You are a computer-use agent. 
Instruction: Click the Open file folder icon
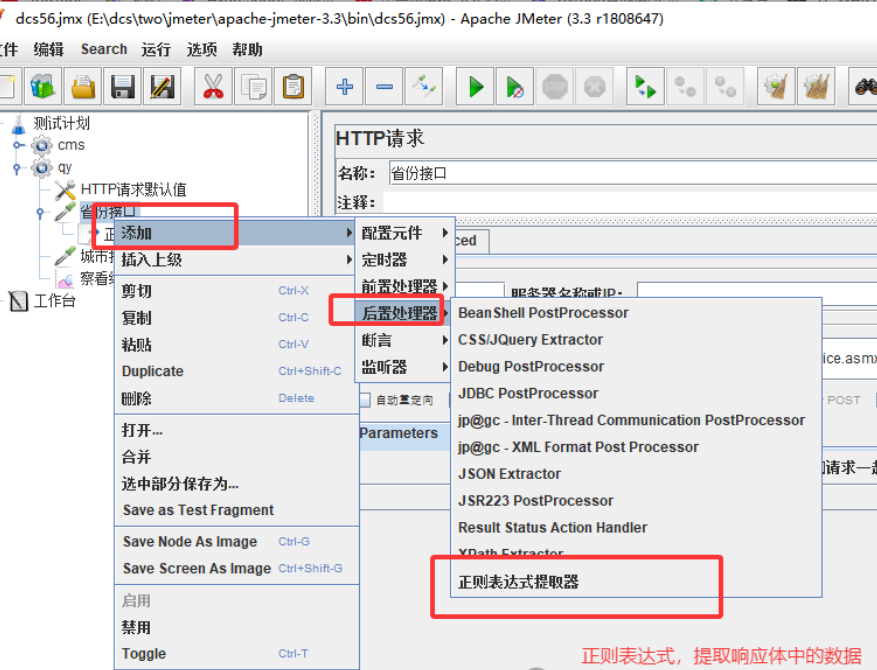[x=83, y=87]
